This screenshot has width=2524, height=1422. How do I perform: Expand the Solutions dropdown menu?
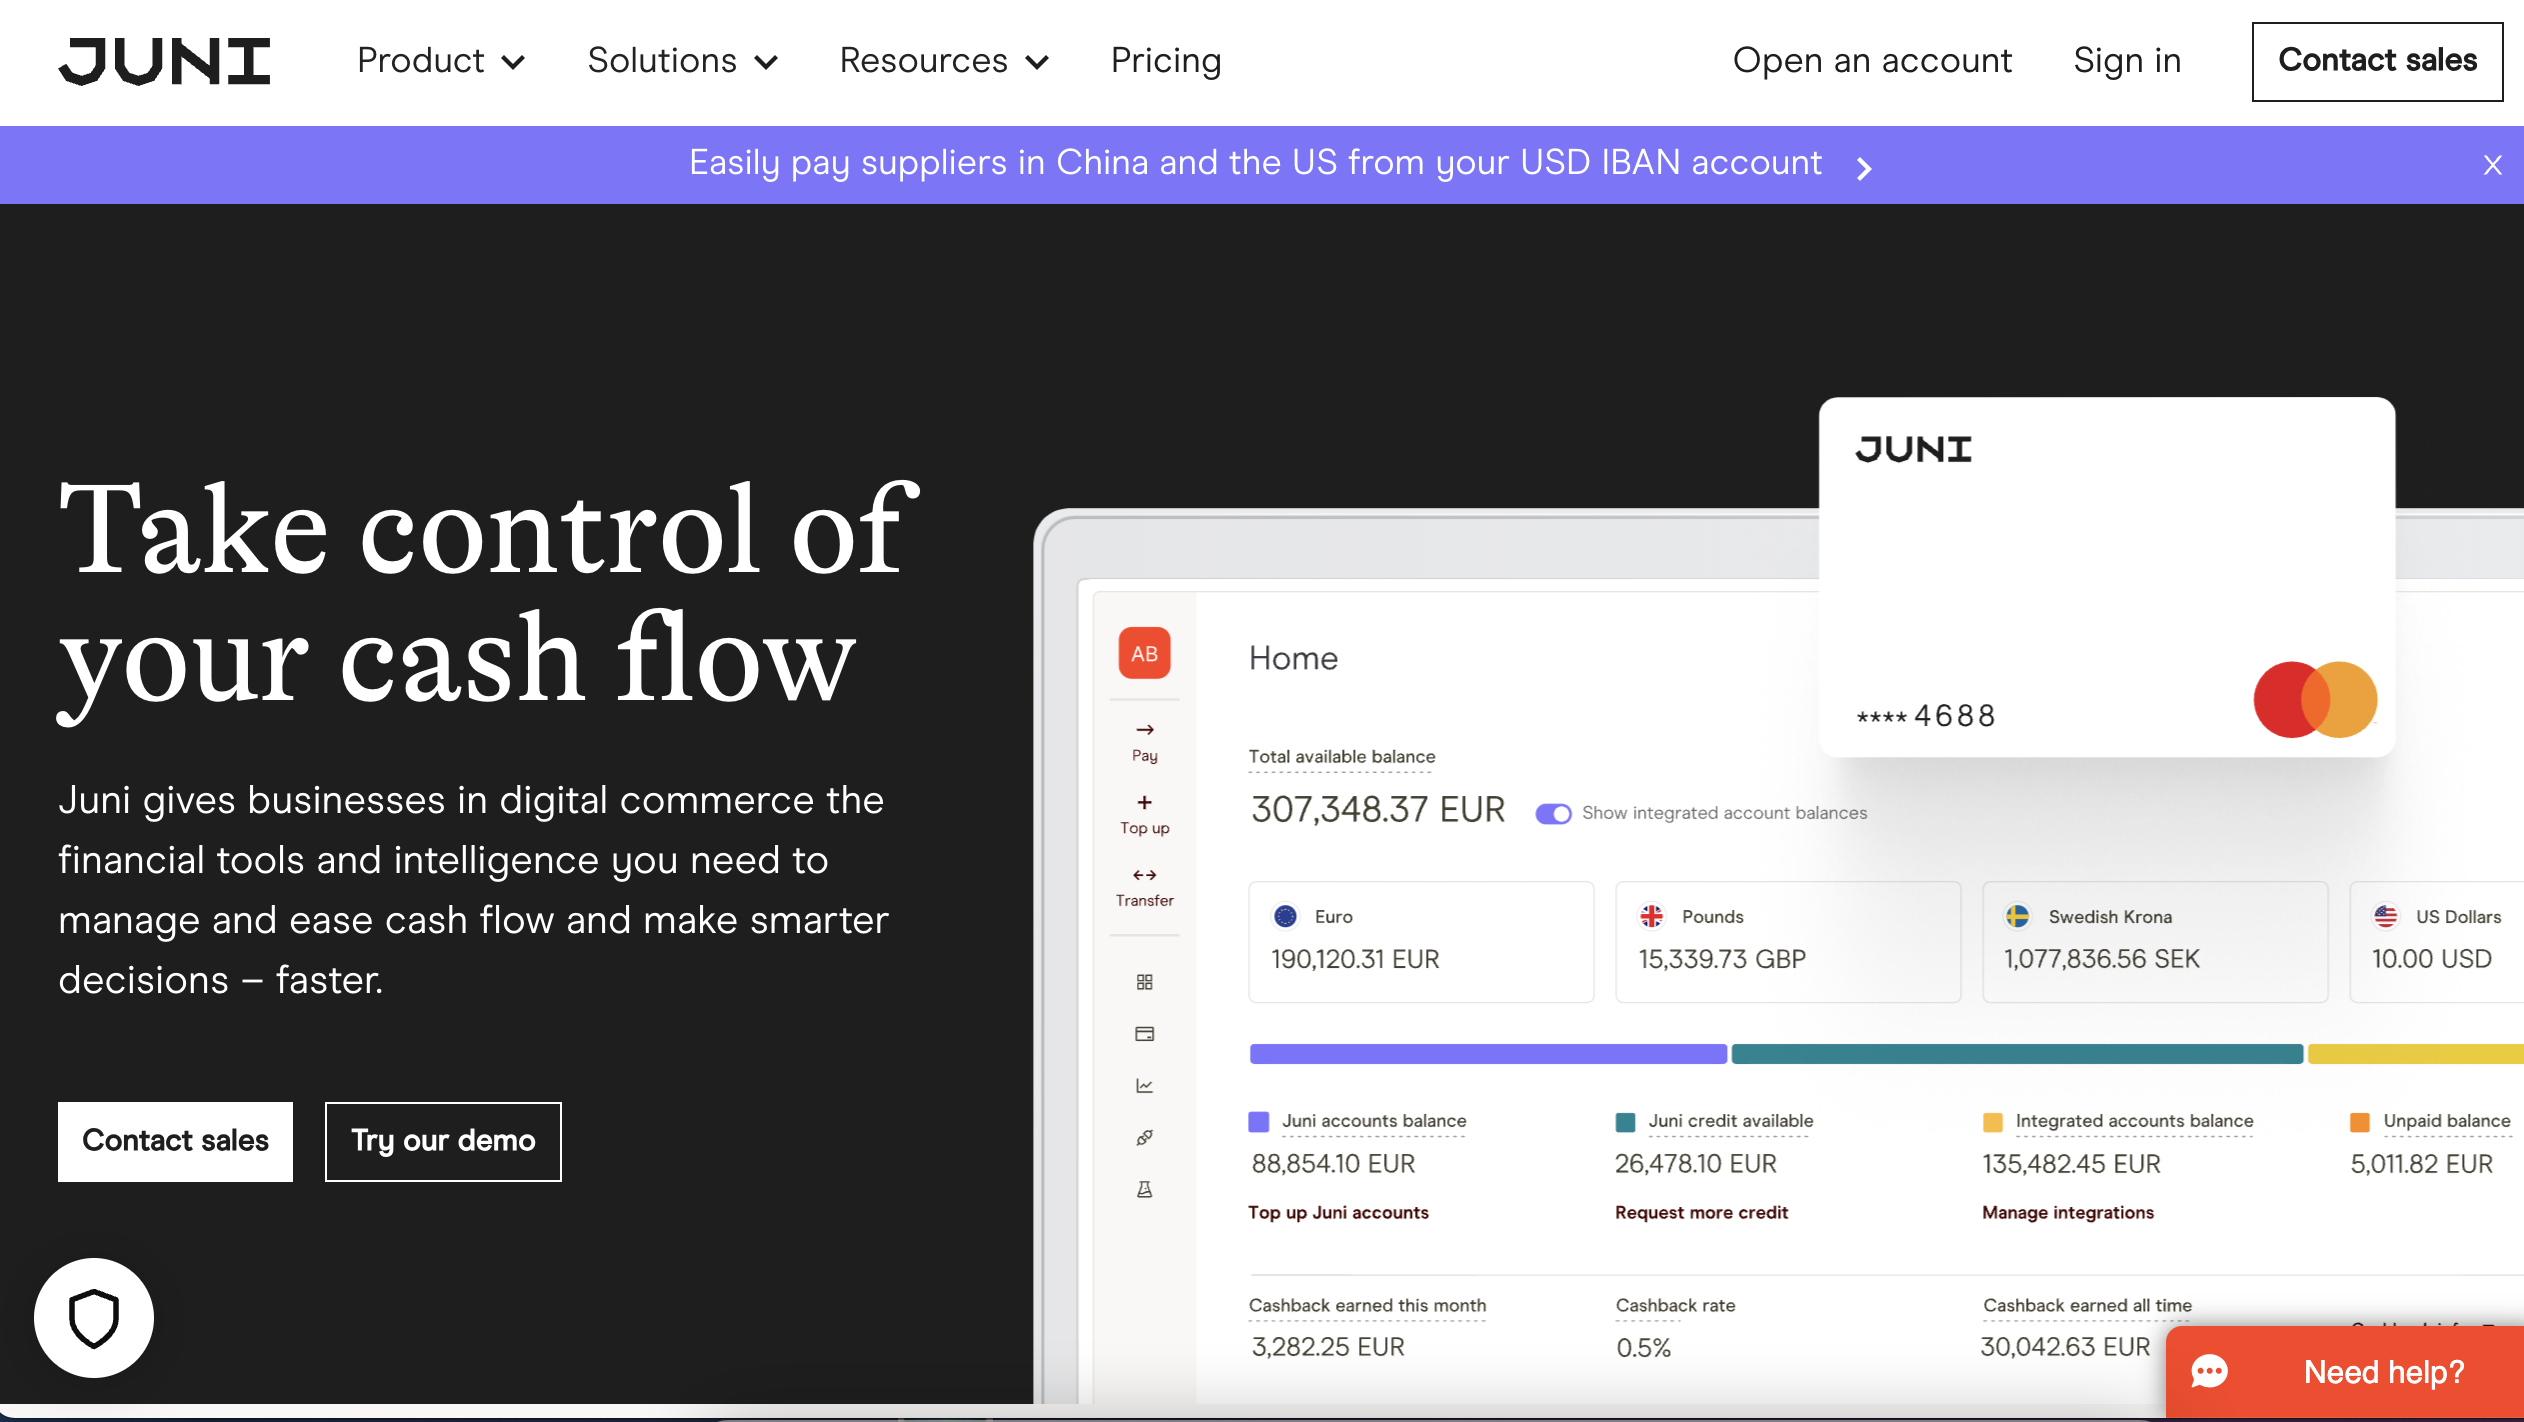682,61
